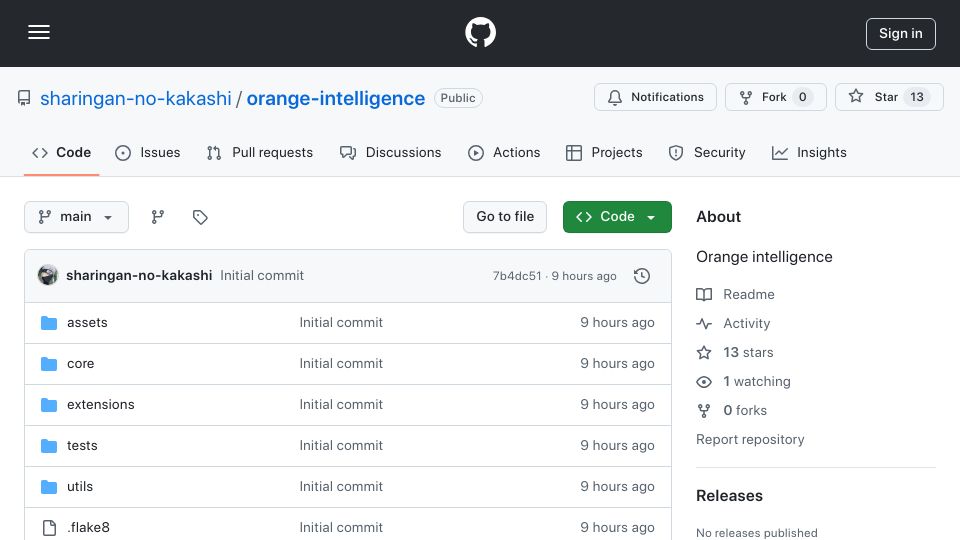Viewport: 960px width, 540px height.
Task: Click the utils folder icon
Action: 49,487
